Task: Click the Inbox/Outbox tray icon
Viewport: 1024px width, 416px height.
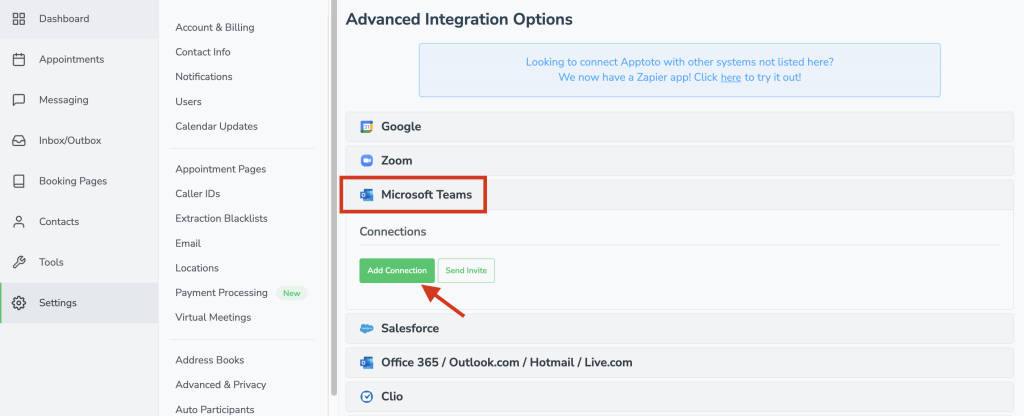Action: pyautogui.click(x=19, y=140)
